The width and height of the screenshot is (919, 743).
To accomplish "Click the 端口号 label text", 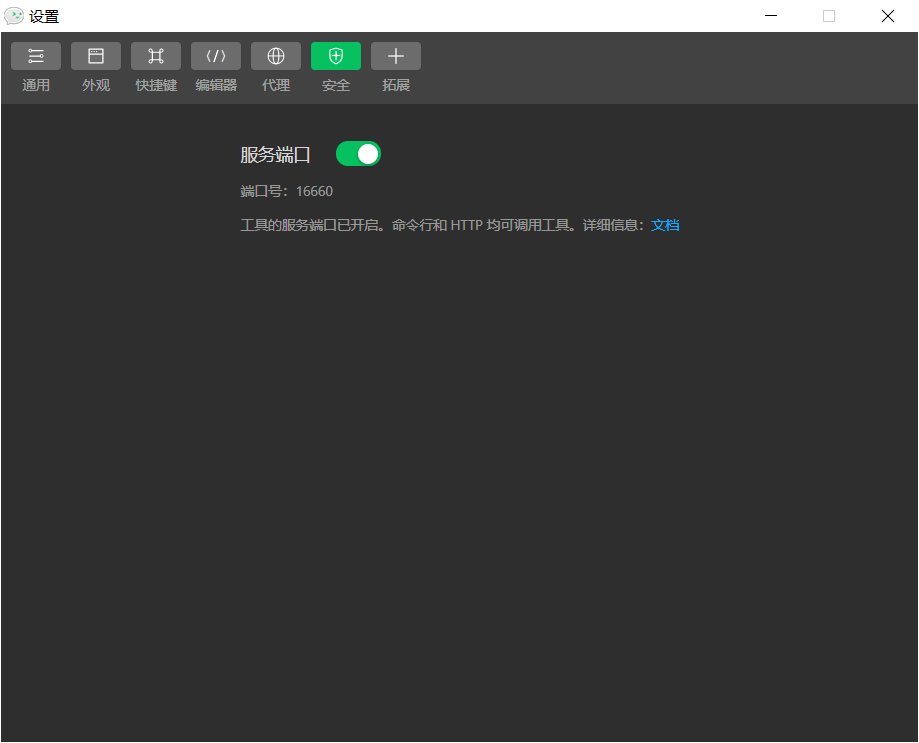I will [x=260, y=190].
